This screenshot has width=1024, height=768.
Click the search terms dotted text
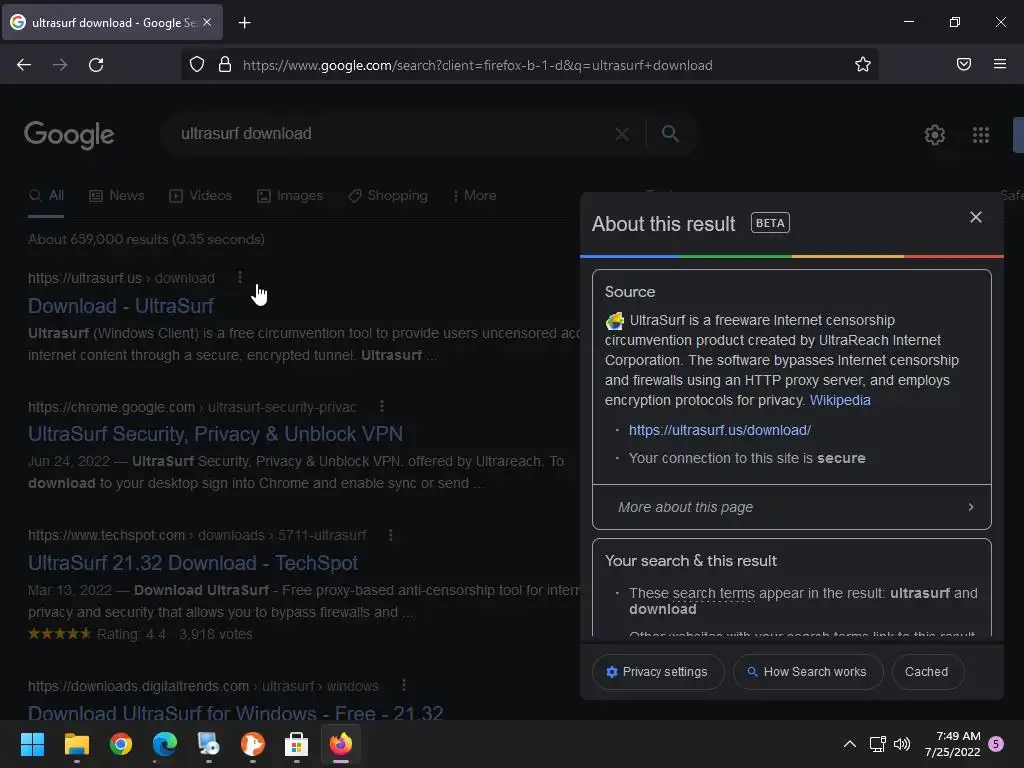pos(713,593)
